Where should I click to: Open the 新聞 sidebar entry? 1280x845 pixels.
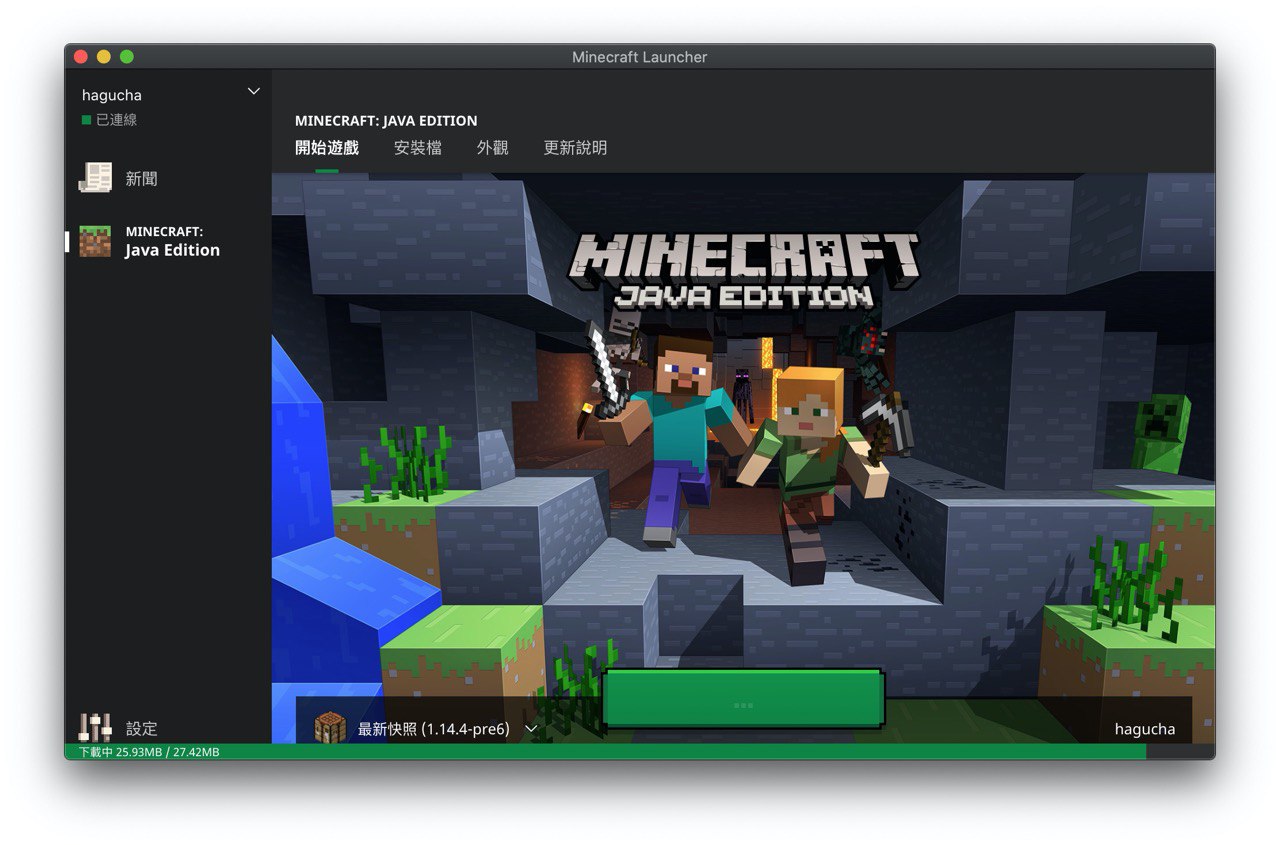click(168, 178)
